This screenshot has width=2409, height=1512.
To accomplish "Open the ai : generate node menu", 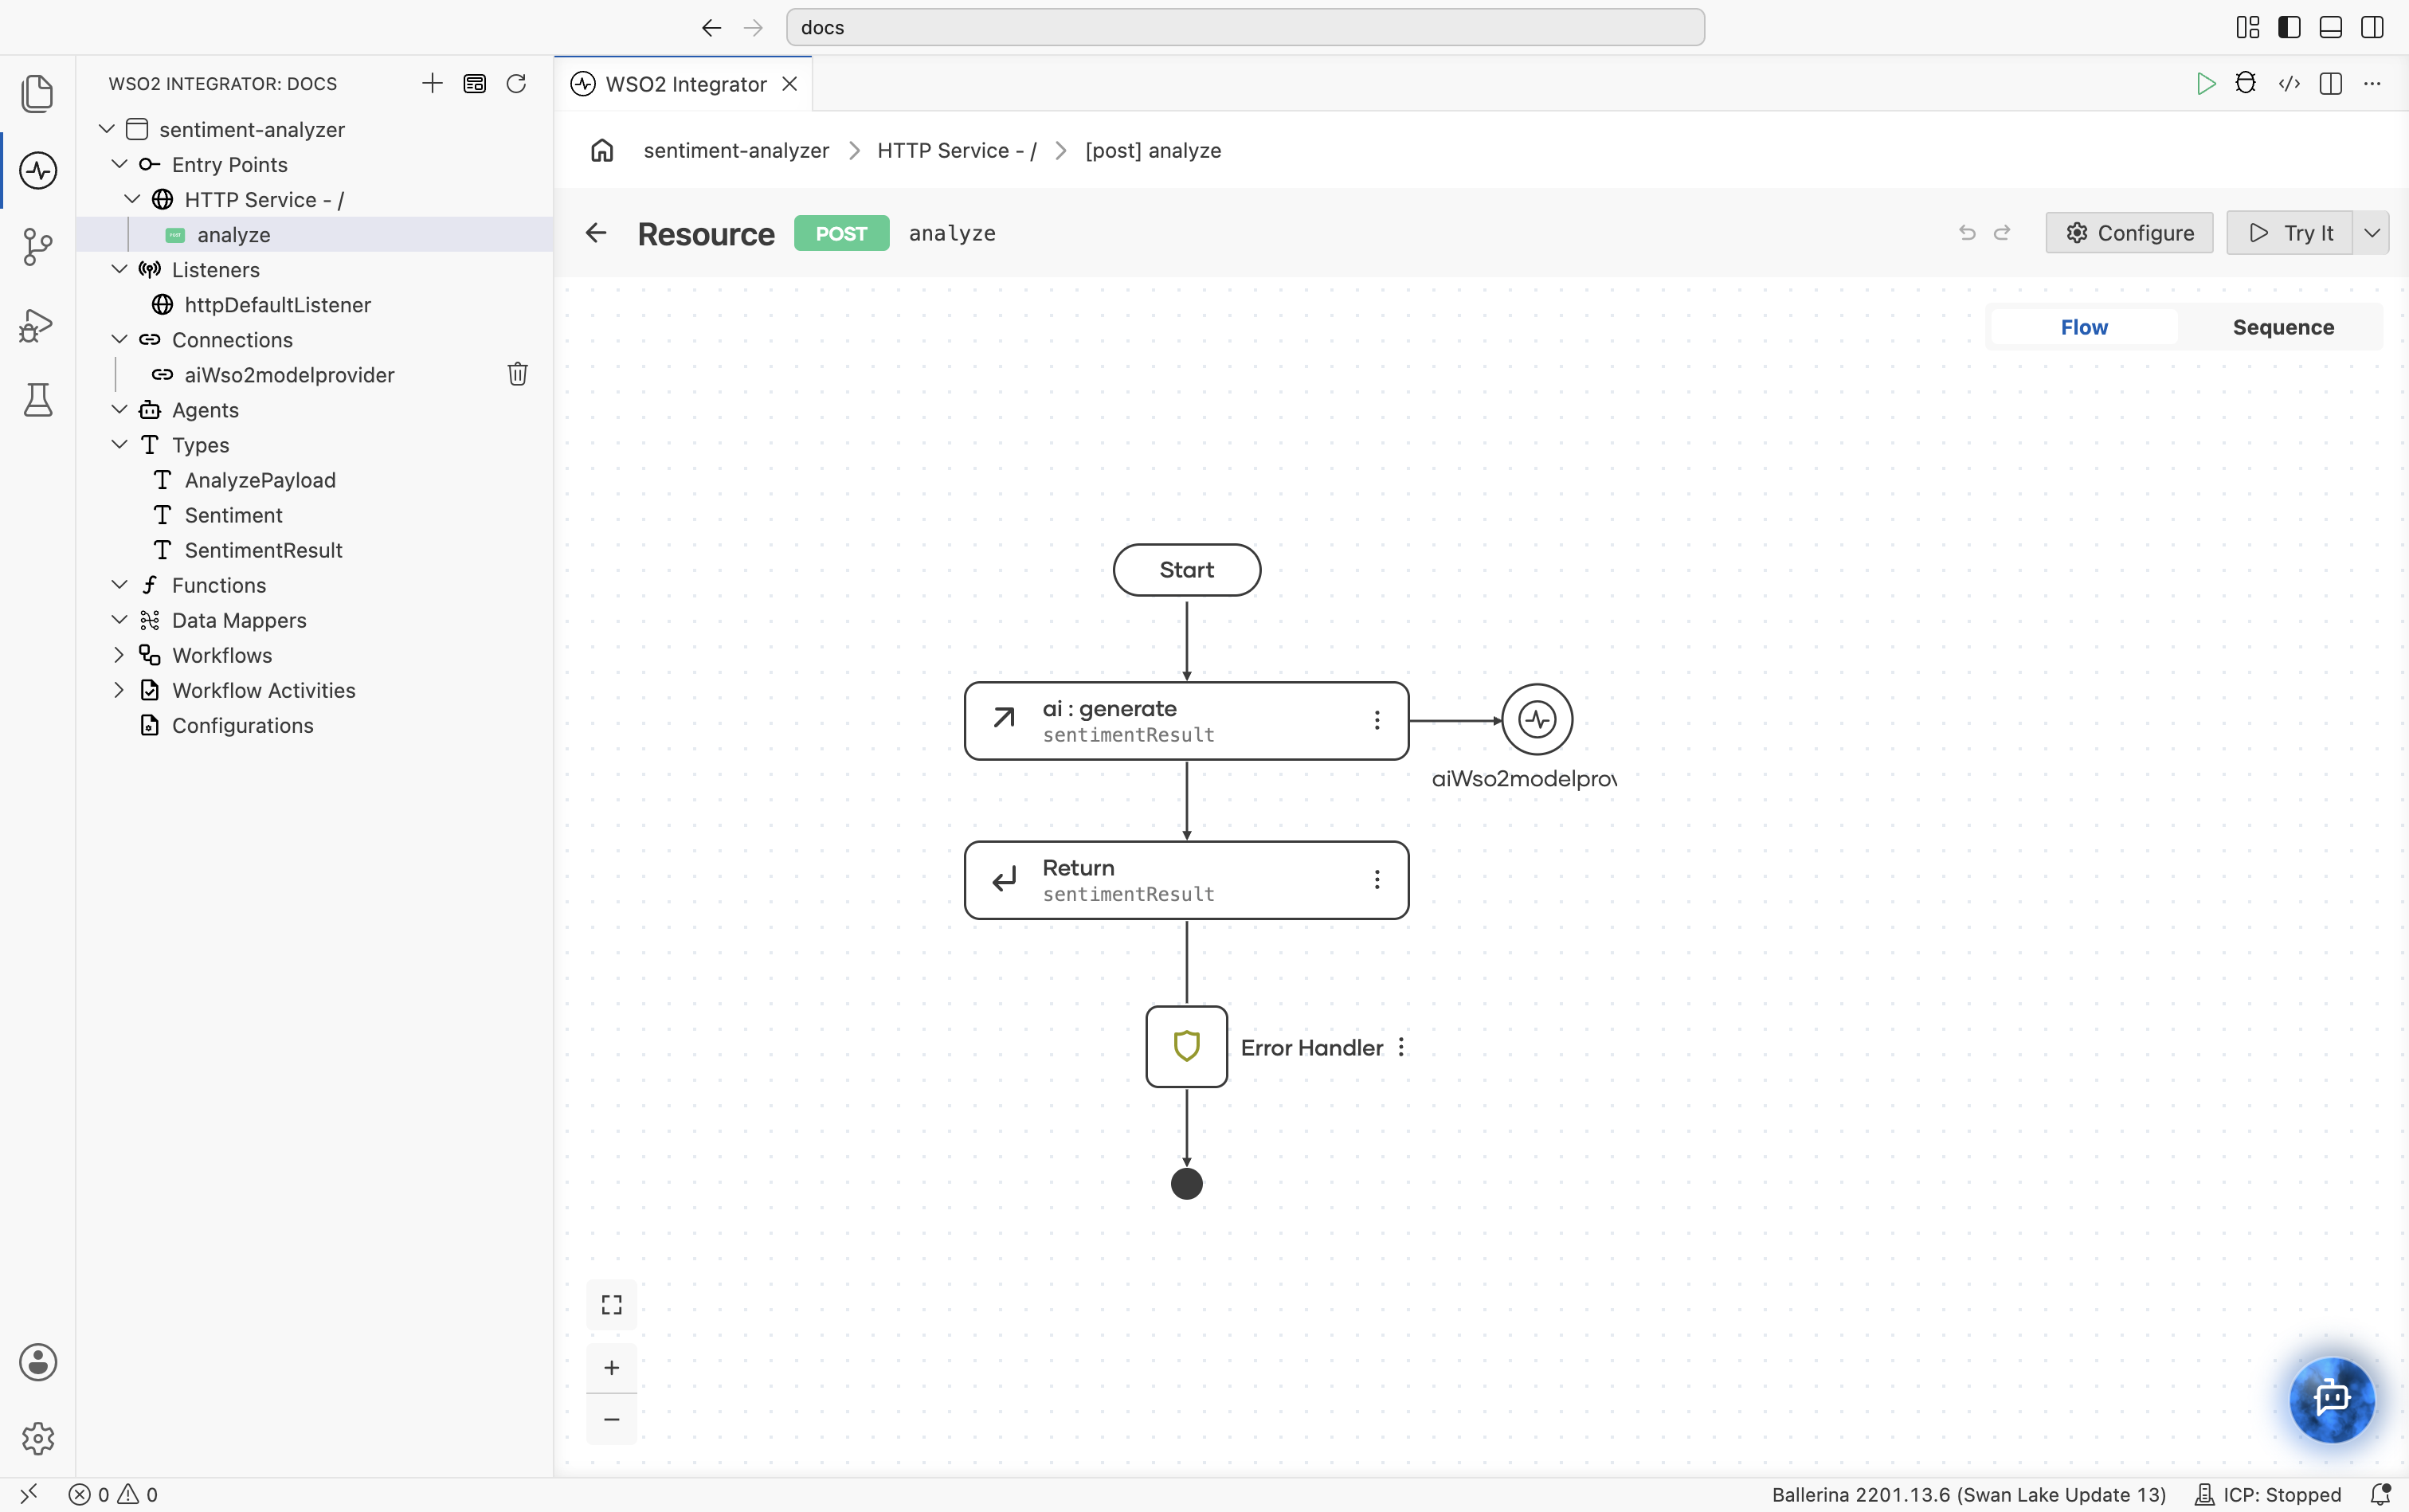I will 1377,720.
